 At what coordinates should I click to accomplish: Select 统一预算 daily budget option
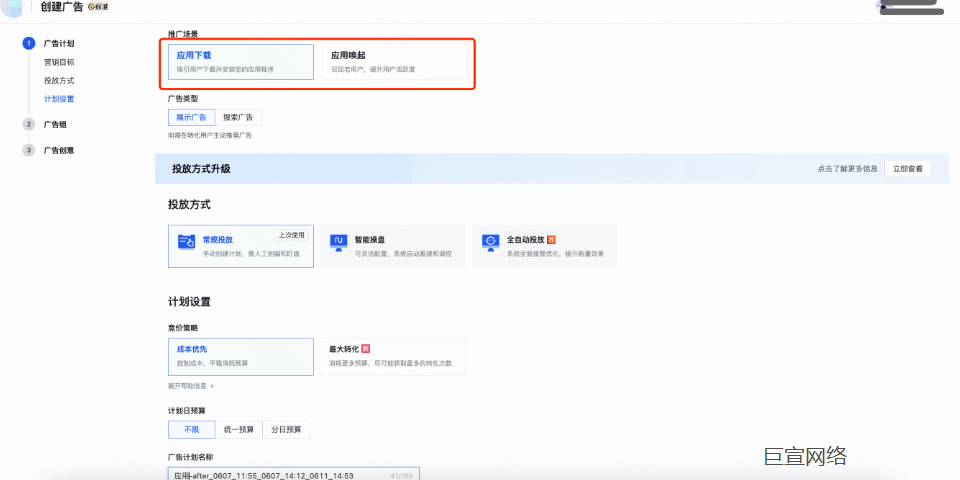click(x=238, y=429)
